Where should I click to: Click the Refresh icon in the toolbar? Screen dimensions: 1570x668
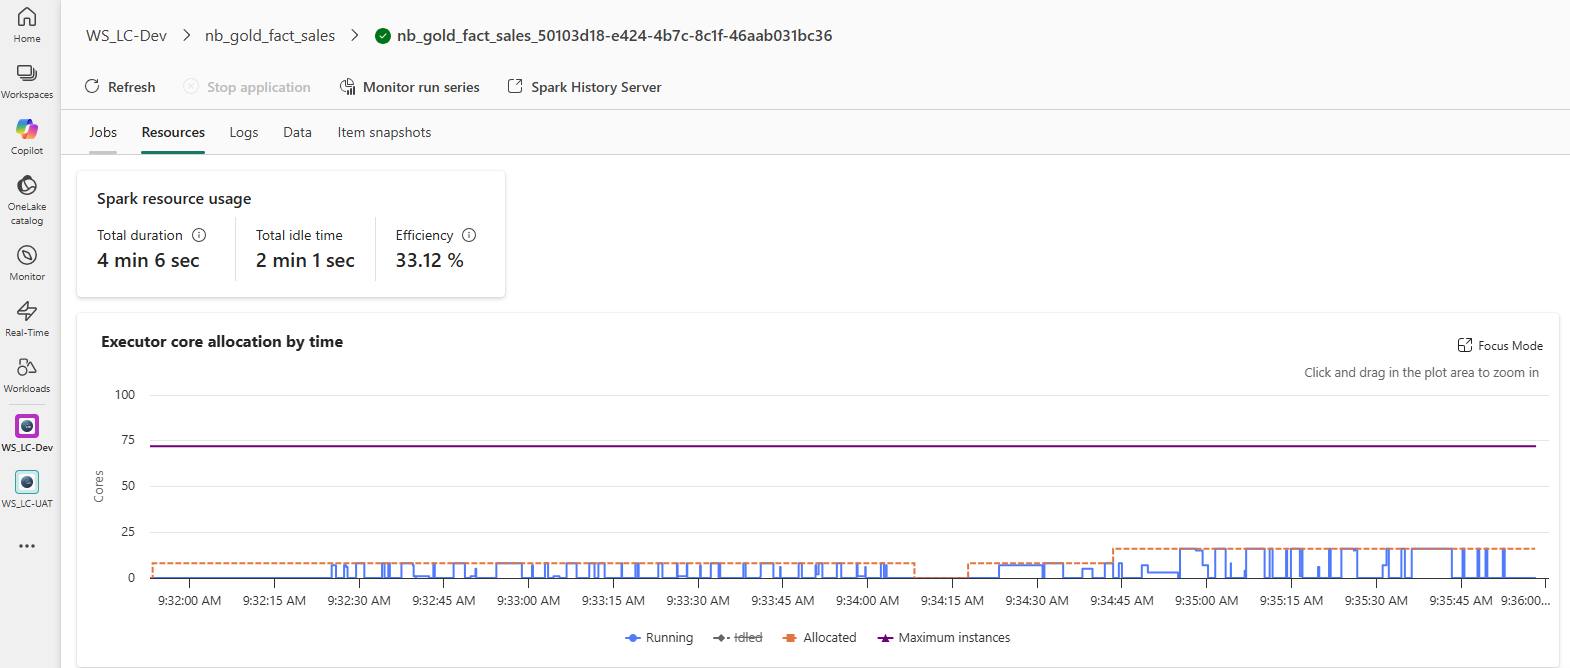click(x=92, y=87)
